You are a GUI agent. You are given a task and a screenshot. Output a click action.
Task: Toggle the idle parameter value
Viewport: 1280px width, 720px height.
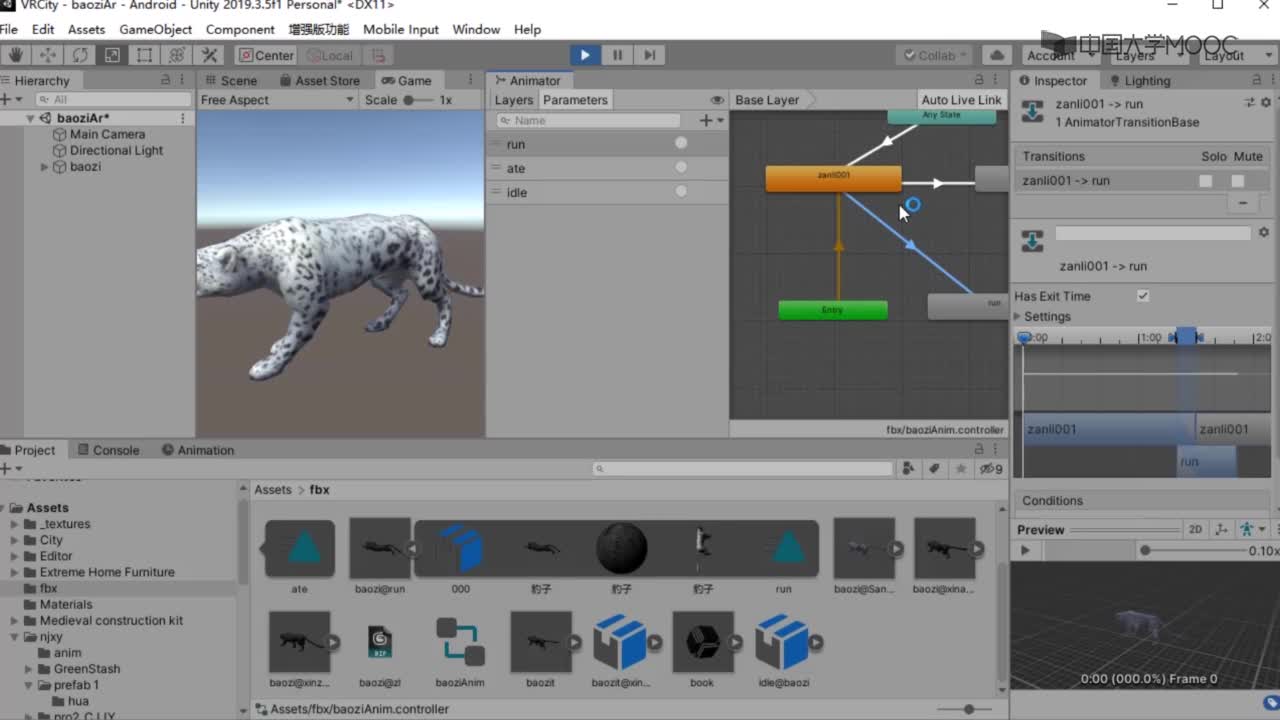(x=681, y=192)
